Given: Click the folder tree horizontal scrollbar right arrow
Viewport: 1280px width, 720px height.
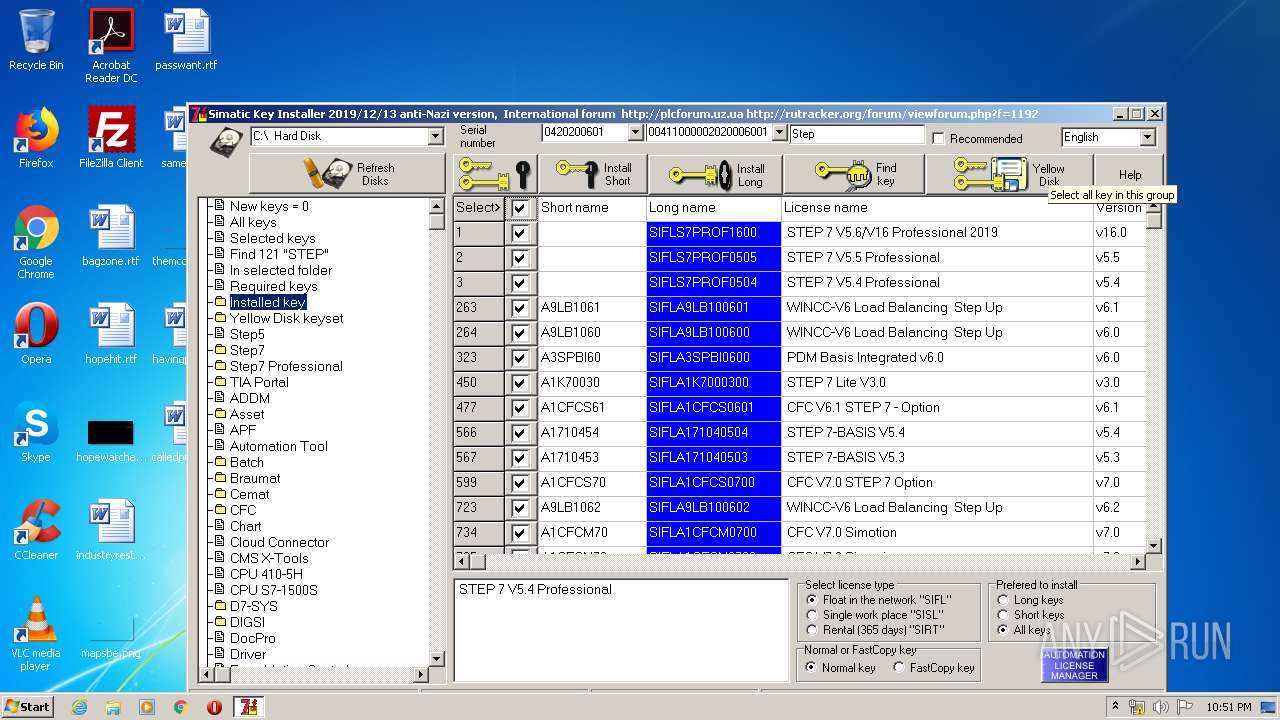Looking at the screenshot, I should (x=421, y=675).
